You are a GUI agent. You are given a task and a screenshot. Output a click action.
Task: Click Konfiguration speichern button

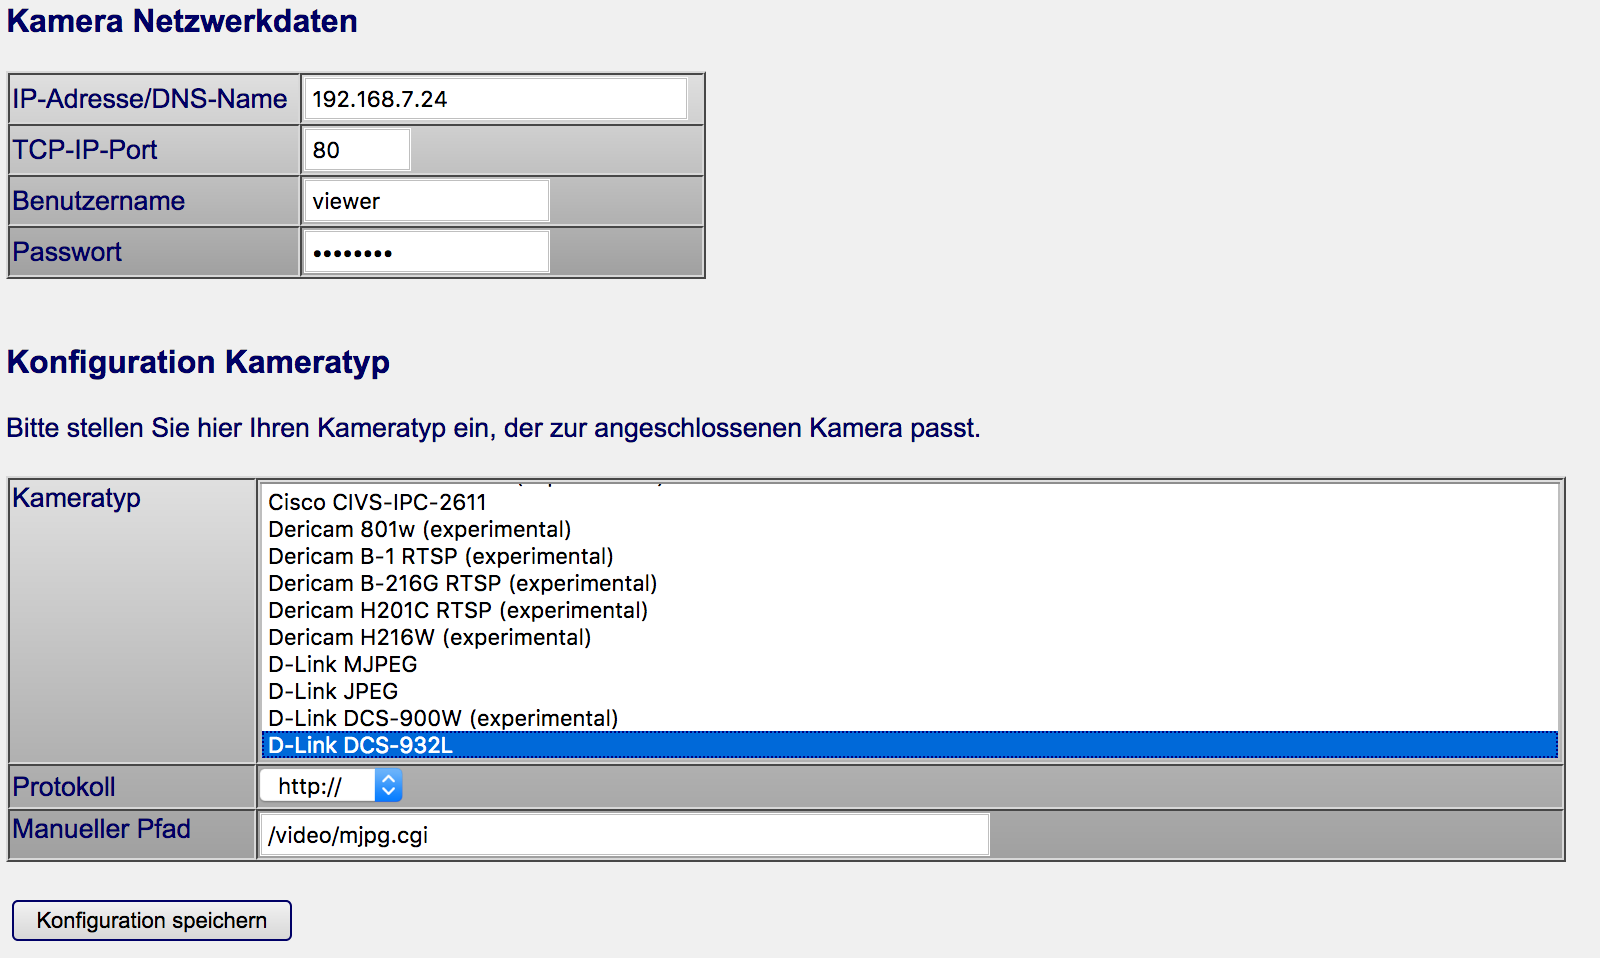[x=152, y=920]
